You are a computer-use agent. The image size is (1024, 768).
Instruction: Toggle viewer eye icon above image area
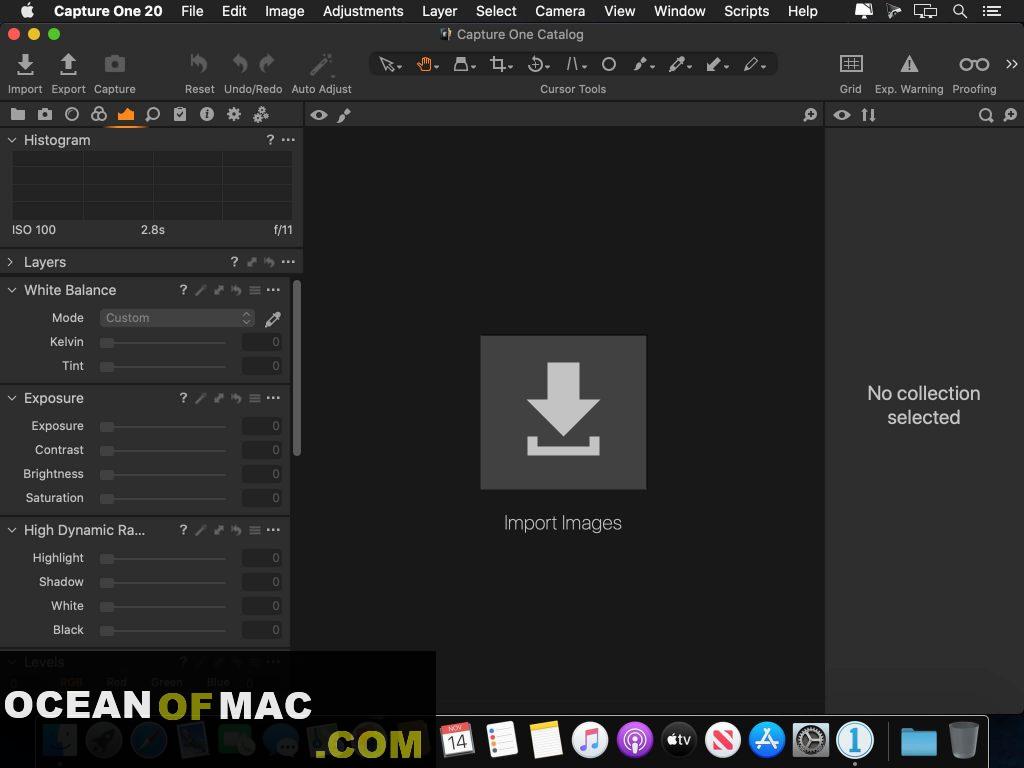click(319, 115)
